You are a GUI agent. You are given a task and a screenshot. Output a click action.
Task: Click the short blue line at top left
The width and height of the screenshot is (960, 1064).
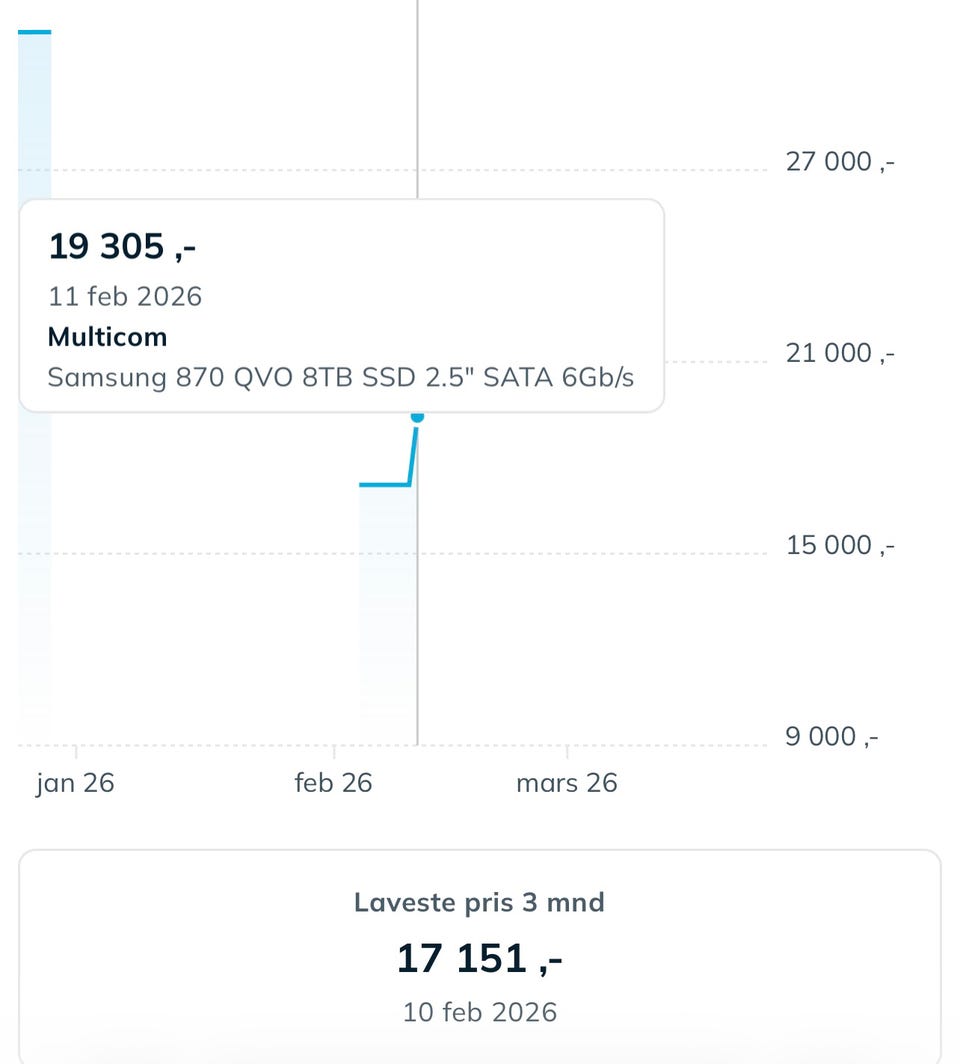point(34,32)
